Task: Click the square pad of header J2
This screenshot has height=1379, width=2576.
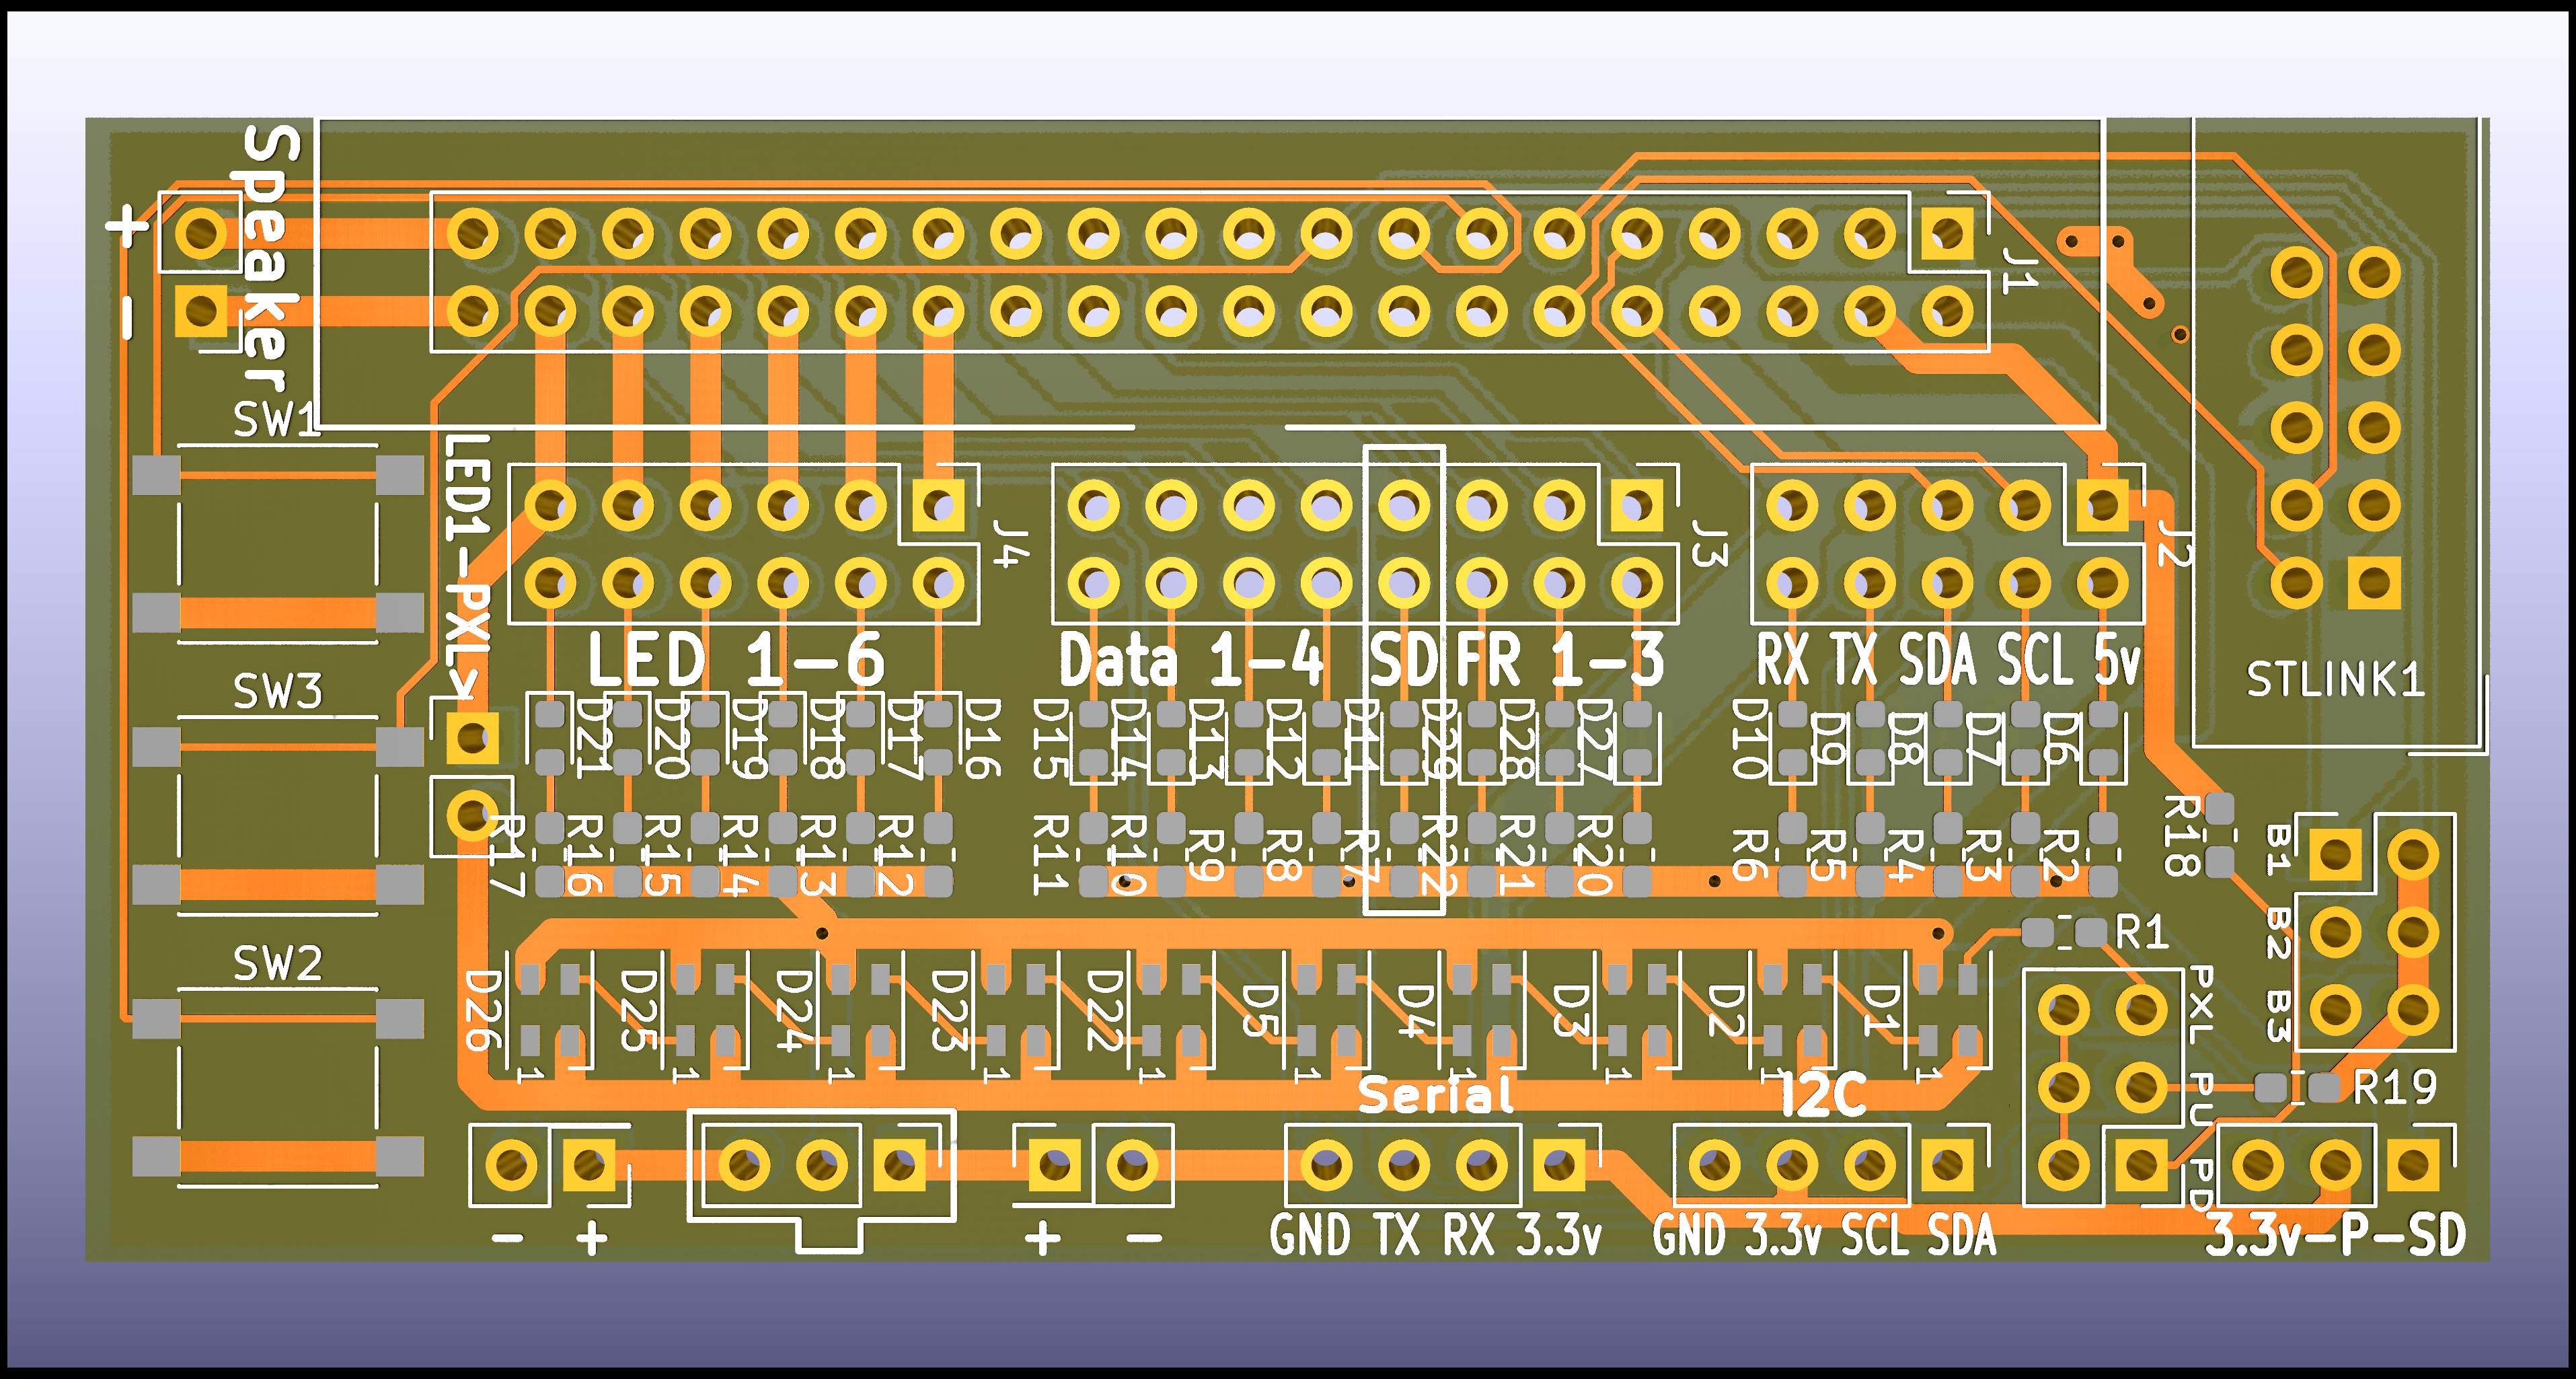Action: pyautogui.click(x=2102, y=505)
